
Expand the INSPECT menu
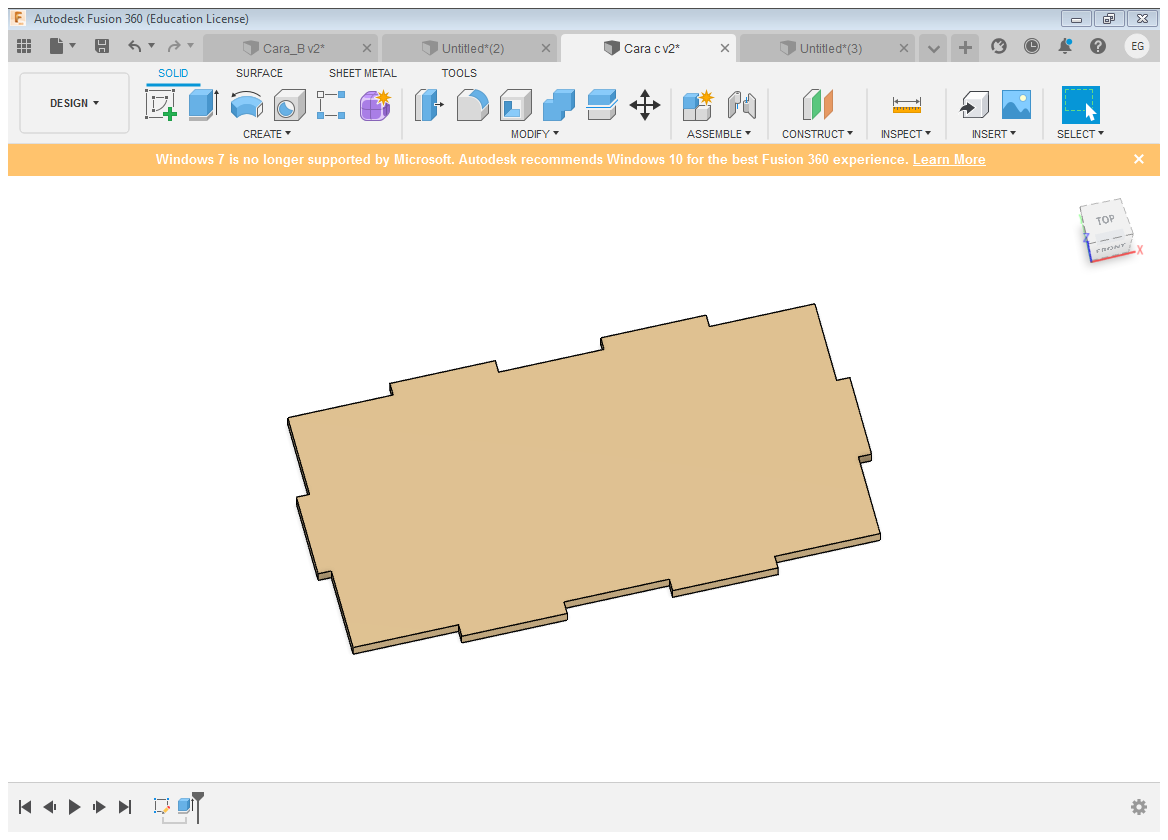[906, 134]
